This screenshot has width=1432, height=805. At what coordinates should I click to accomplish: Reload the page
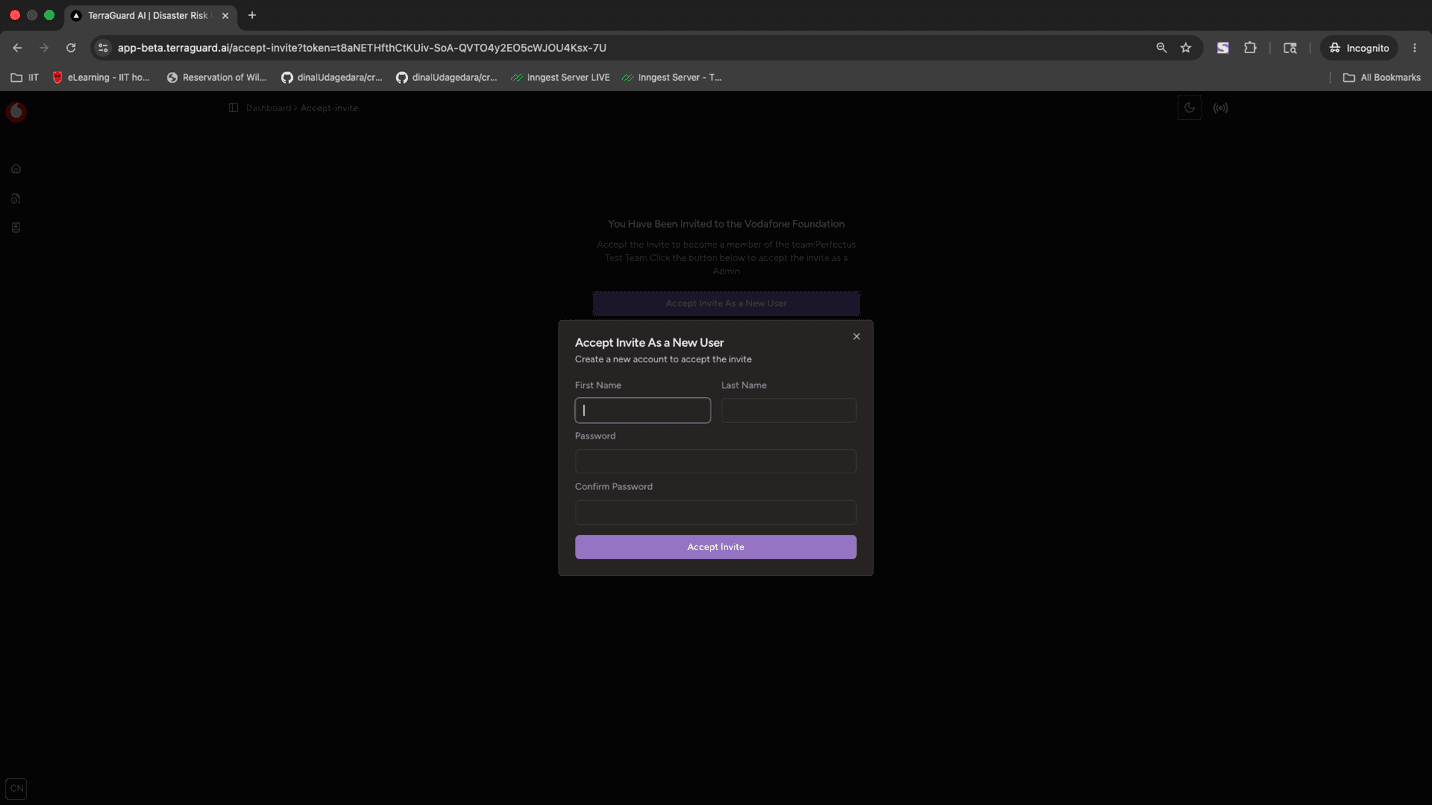(71, 48)
